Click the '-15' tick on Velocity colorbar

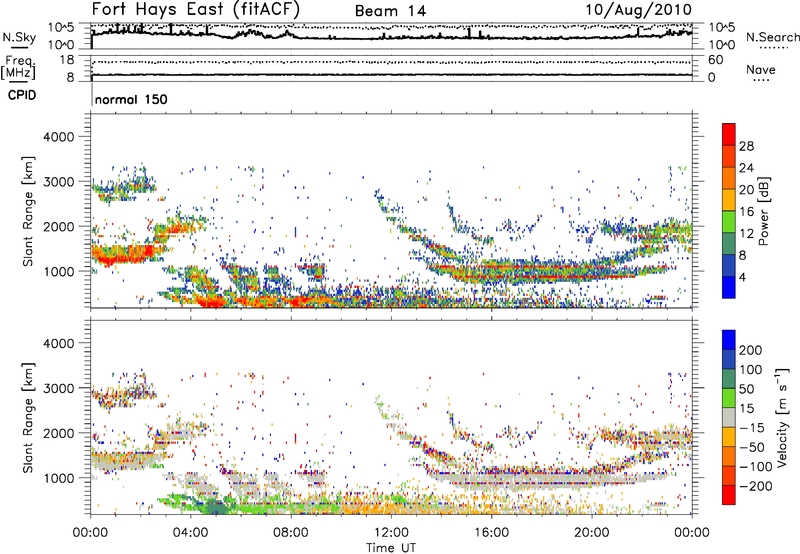pos(751,427)
